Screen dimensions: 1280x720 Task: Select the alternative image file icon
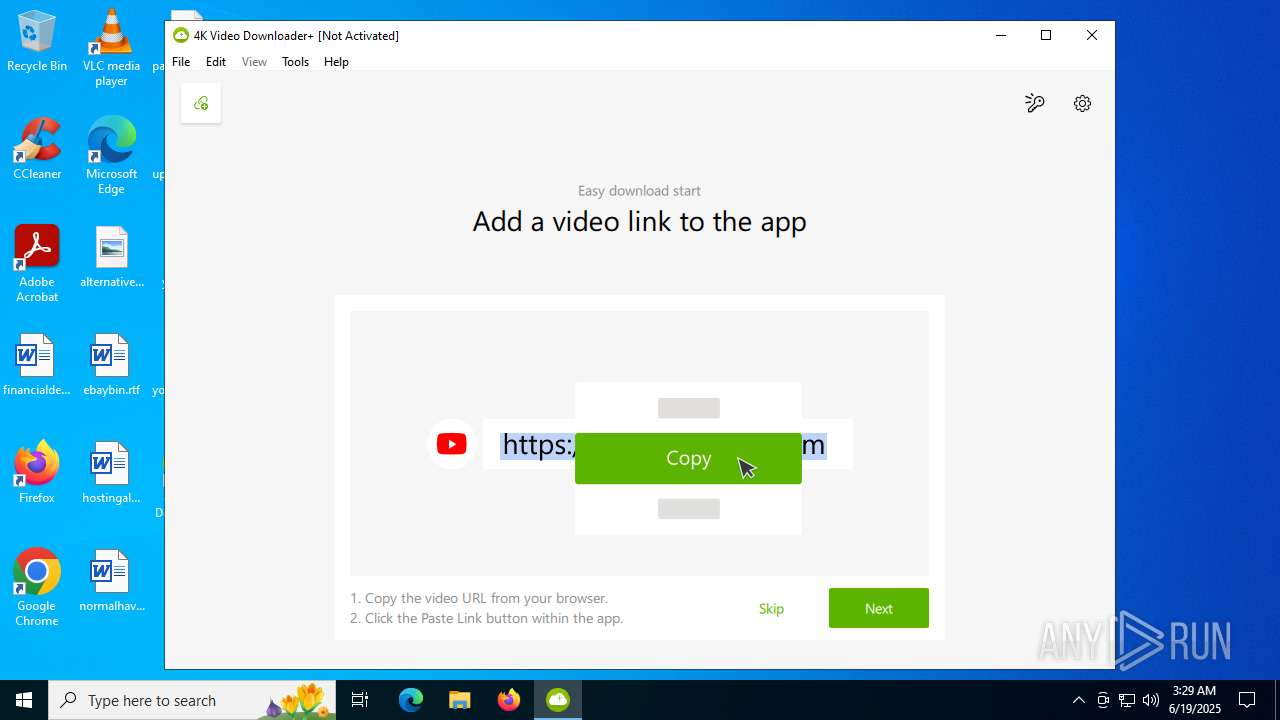pos(111,258)
